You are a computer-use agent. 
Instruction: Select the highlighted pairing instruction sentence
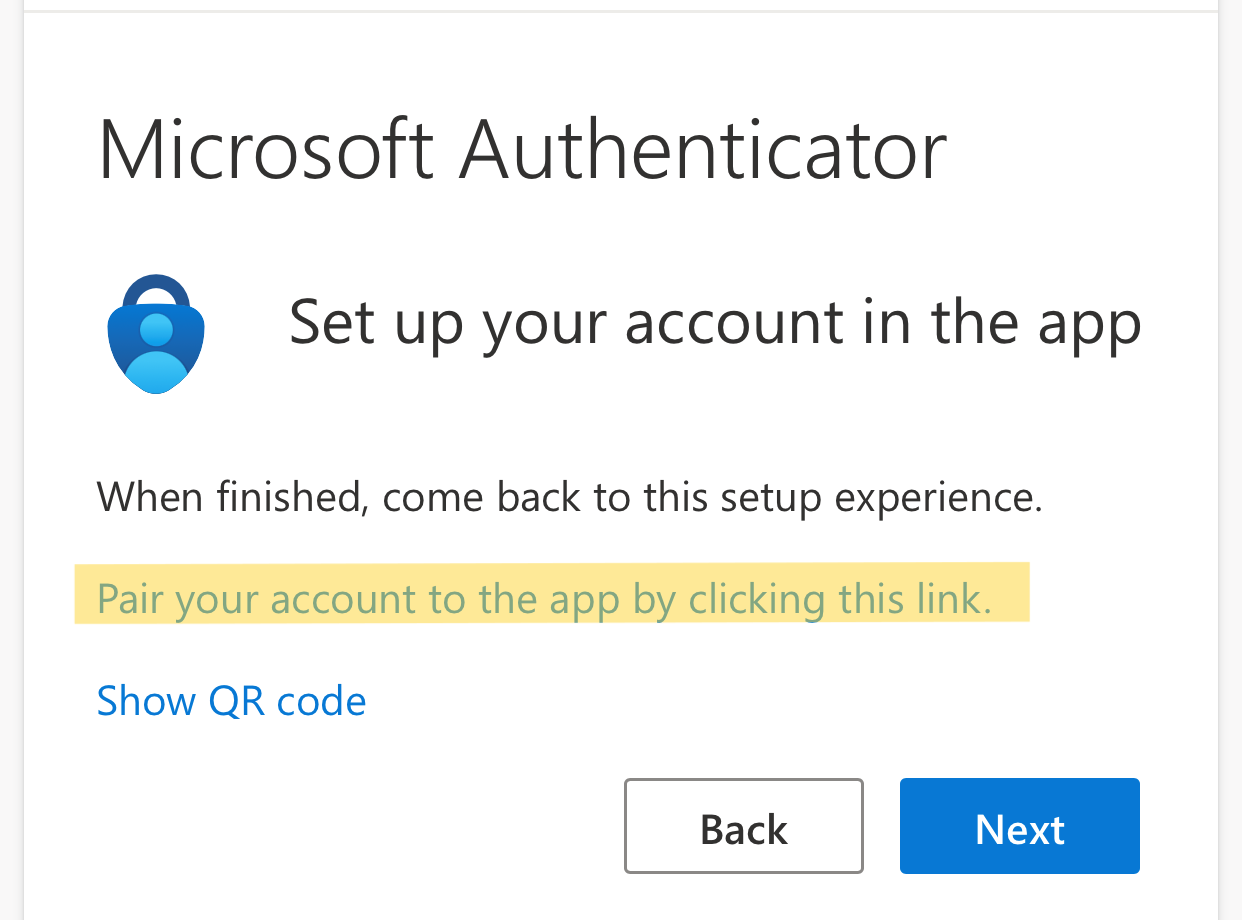pyautogui.click(x=550, y=597)
